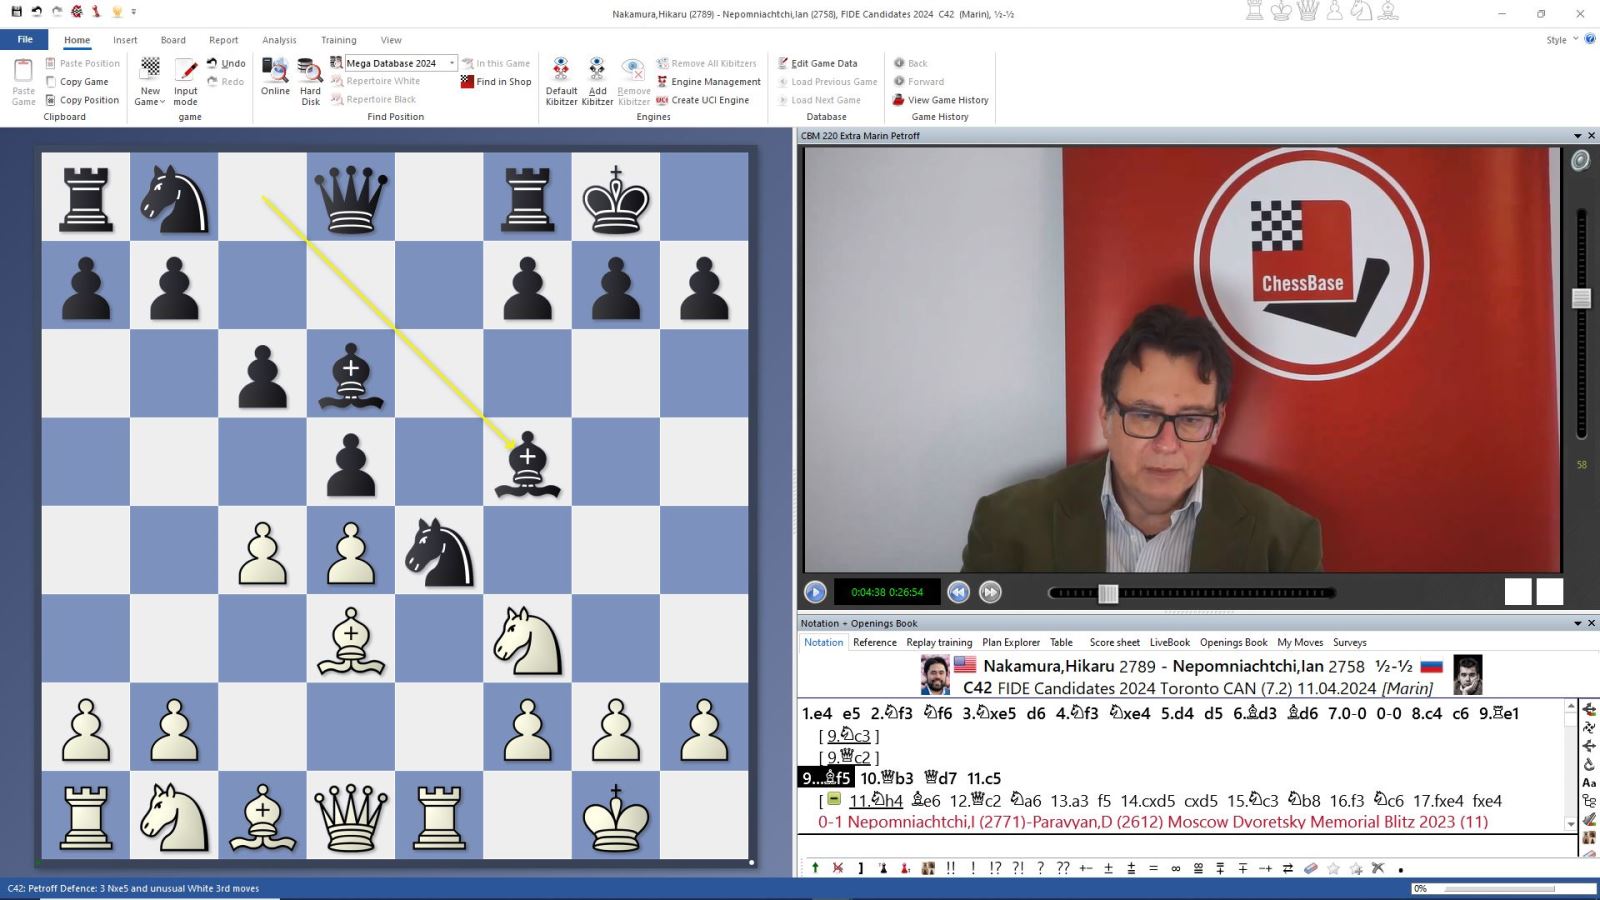
Task: Expand the Notation pane options arrow
Action: 1578,623
